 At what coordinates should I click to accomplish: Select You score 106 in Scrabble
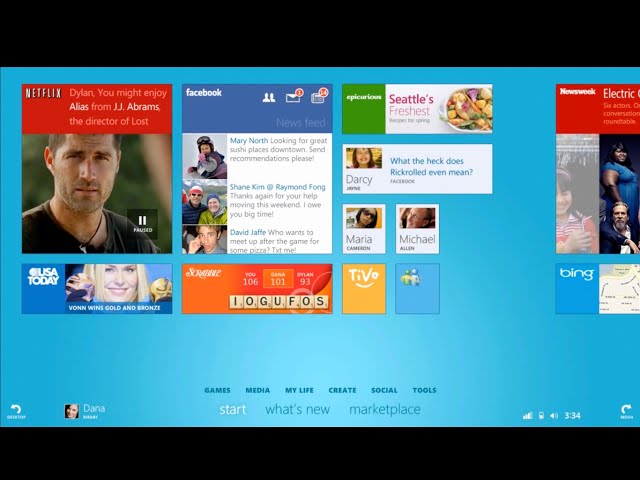tap(250, 279)
